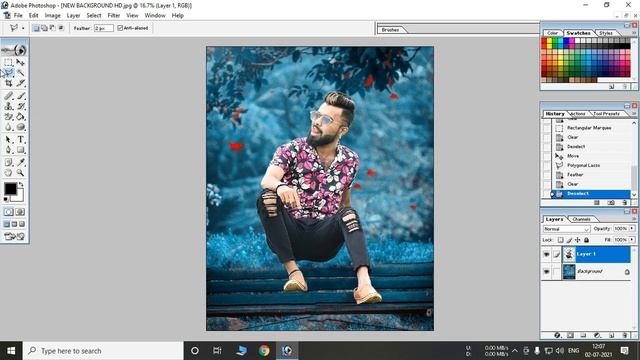The width and height of the screenshot is (640, 360).
Task: Select the Rectangle shape tool
Action: click(x=20, y=150)
